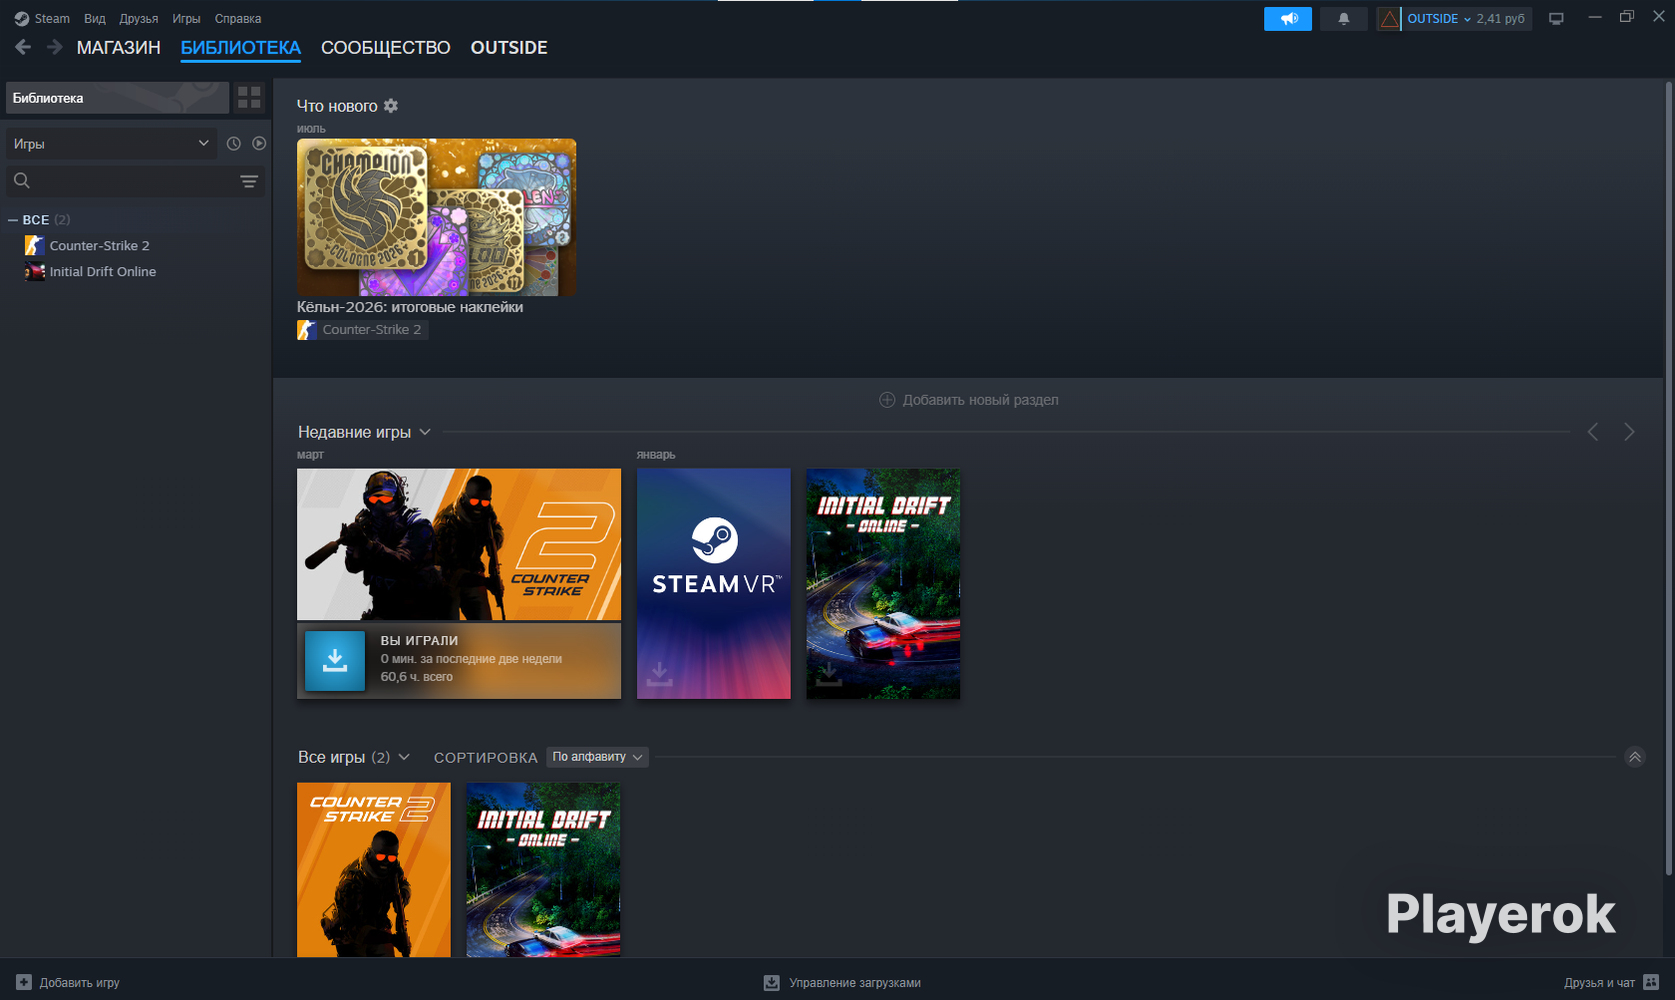Open Управление загрузками
Viewport: 1675px width, 1000px height.
pyautogui.click(x=842, y=983)
